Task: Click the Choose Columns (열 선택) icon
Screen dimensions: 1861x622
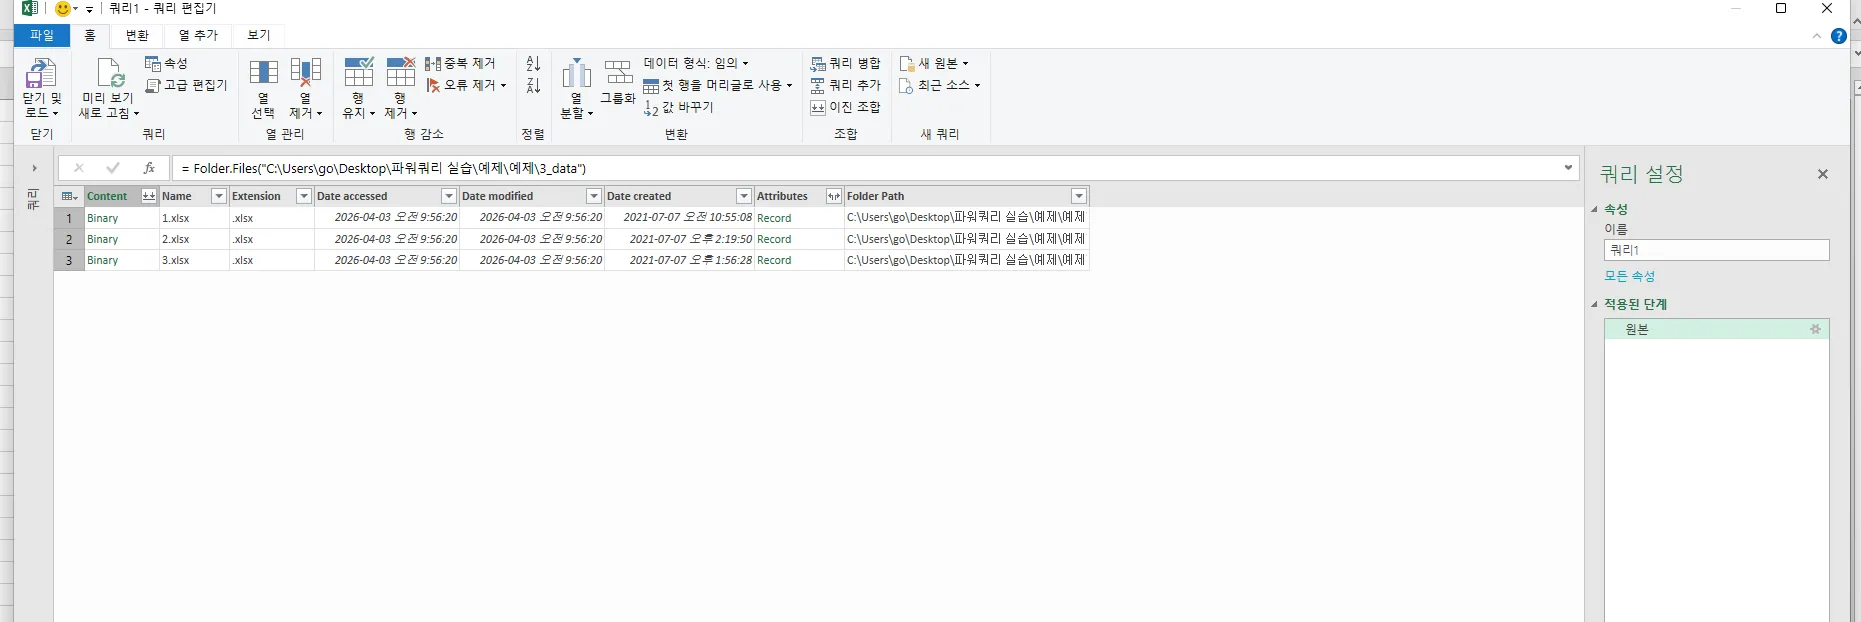Action: click(x=264, y=72)
